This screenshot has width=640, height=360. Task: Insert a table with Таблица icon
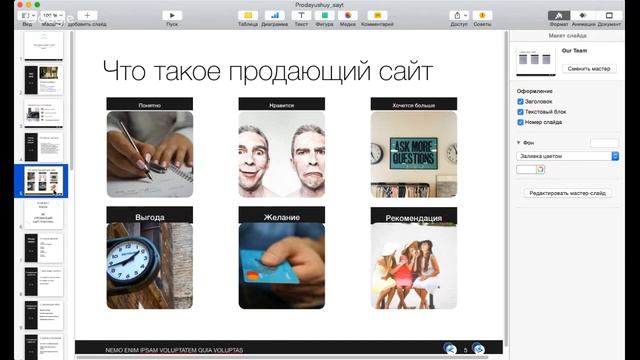click(248, 16)
